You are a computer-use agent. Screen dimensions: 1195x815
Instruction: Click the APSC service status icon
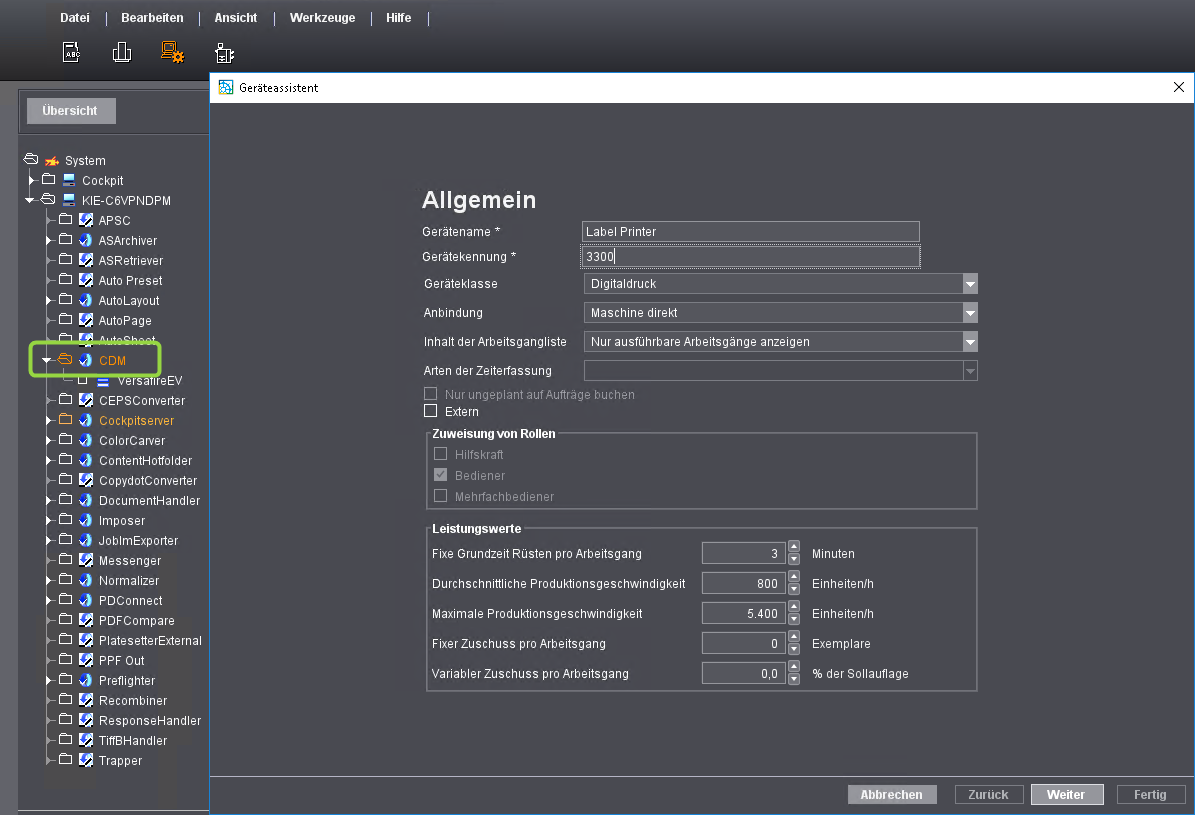click(x=86, y=220)
